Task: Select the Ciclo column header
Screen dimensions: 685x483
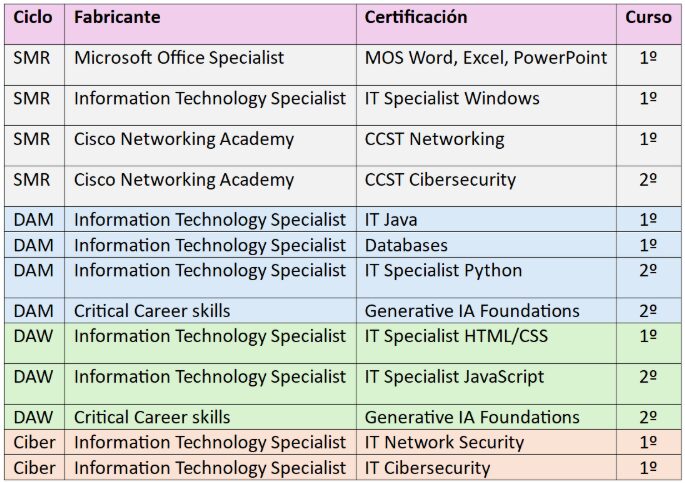Action: pyautogui.click(x=35, y=24)
